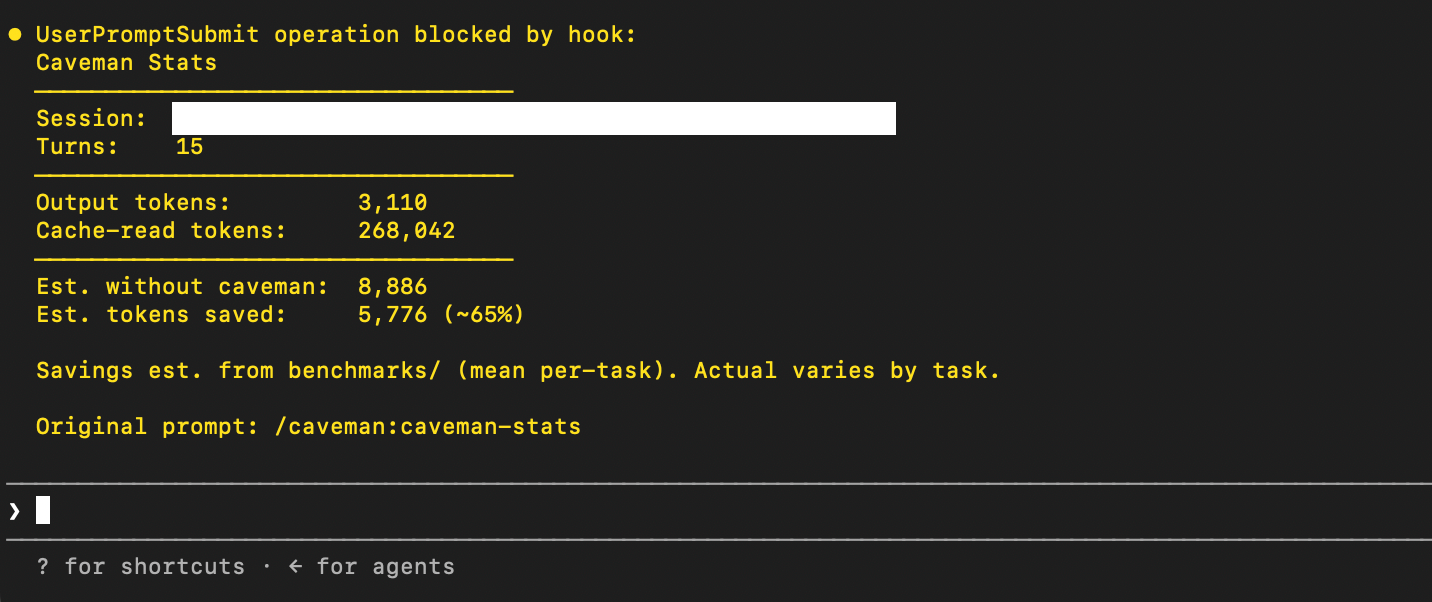Click the Est. tokens saved 5,776 value

[393, 315]
